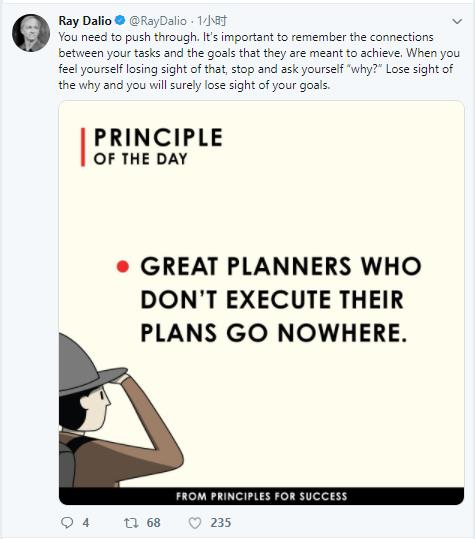The width and height of the screenshot is (475, 539).
Task: Open the reply speech bubble icon
Action: (67, 523)
